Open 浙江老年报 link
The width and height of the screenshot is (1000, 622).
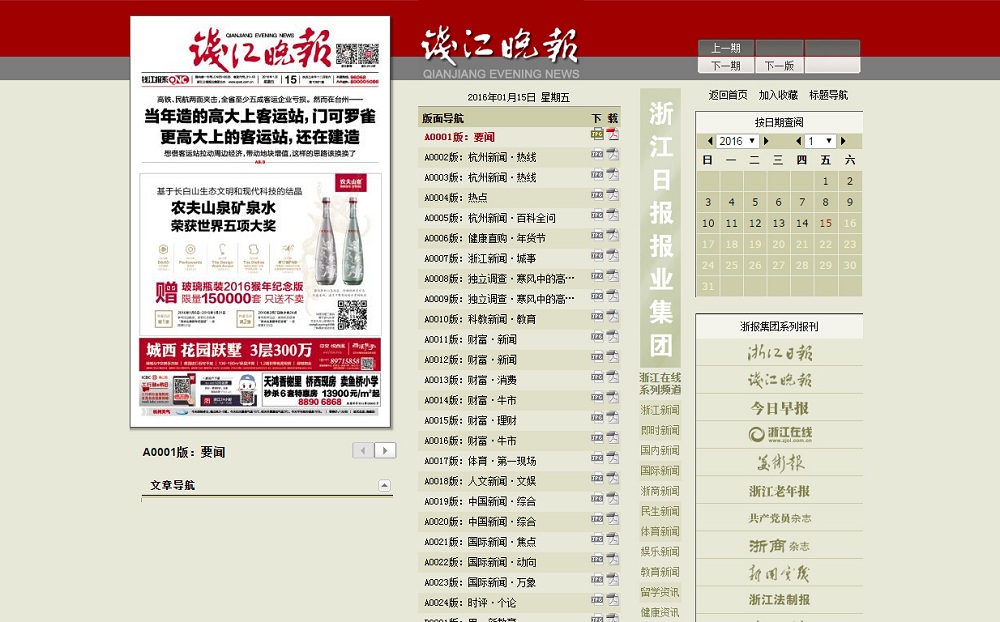(779, 491)
